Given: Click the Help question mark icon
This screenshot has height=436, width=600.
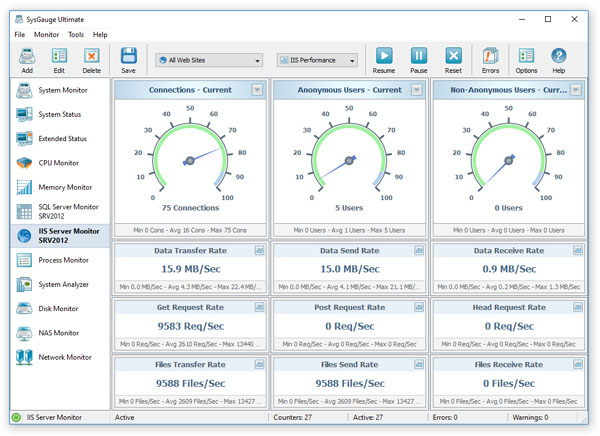Looking at the screenshot, I should click(559, 57).
